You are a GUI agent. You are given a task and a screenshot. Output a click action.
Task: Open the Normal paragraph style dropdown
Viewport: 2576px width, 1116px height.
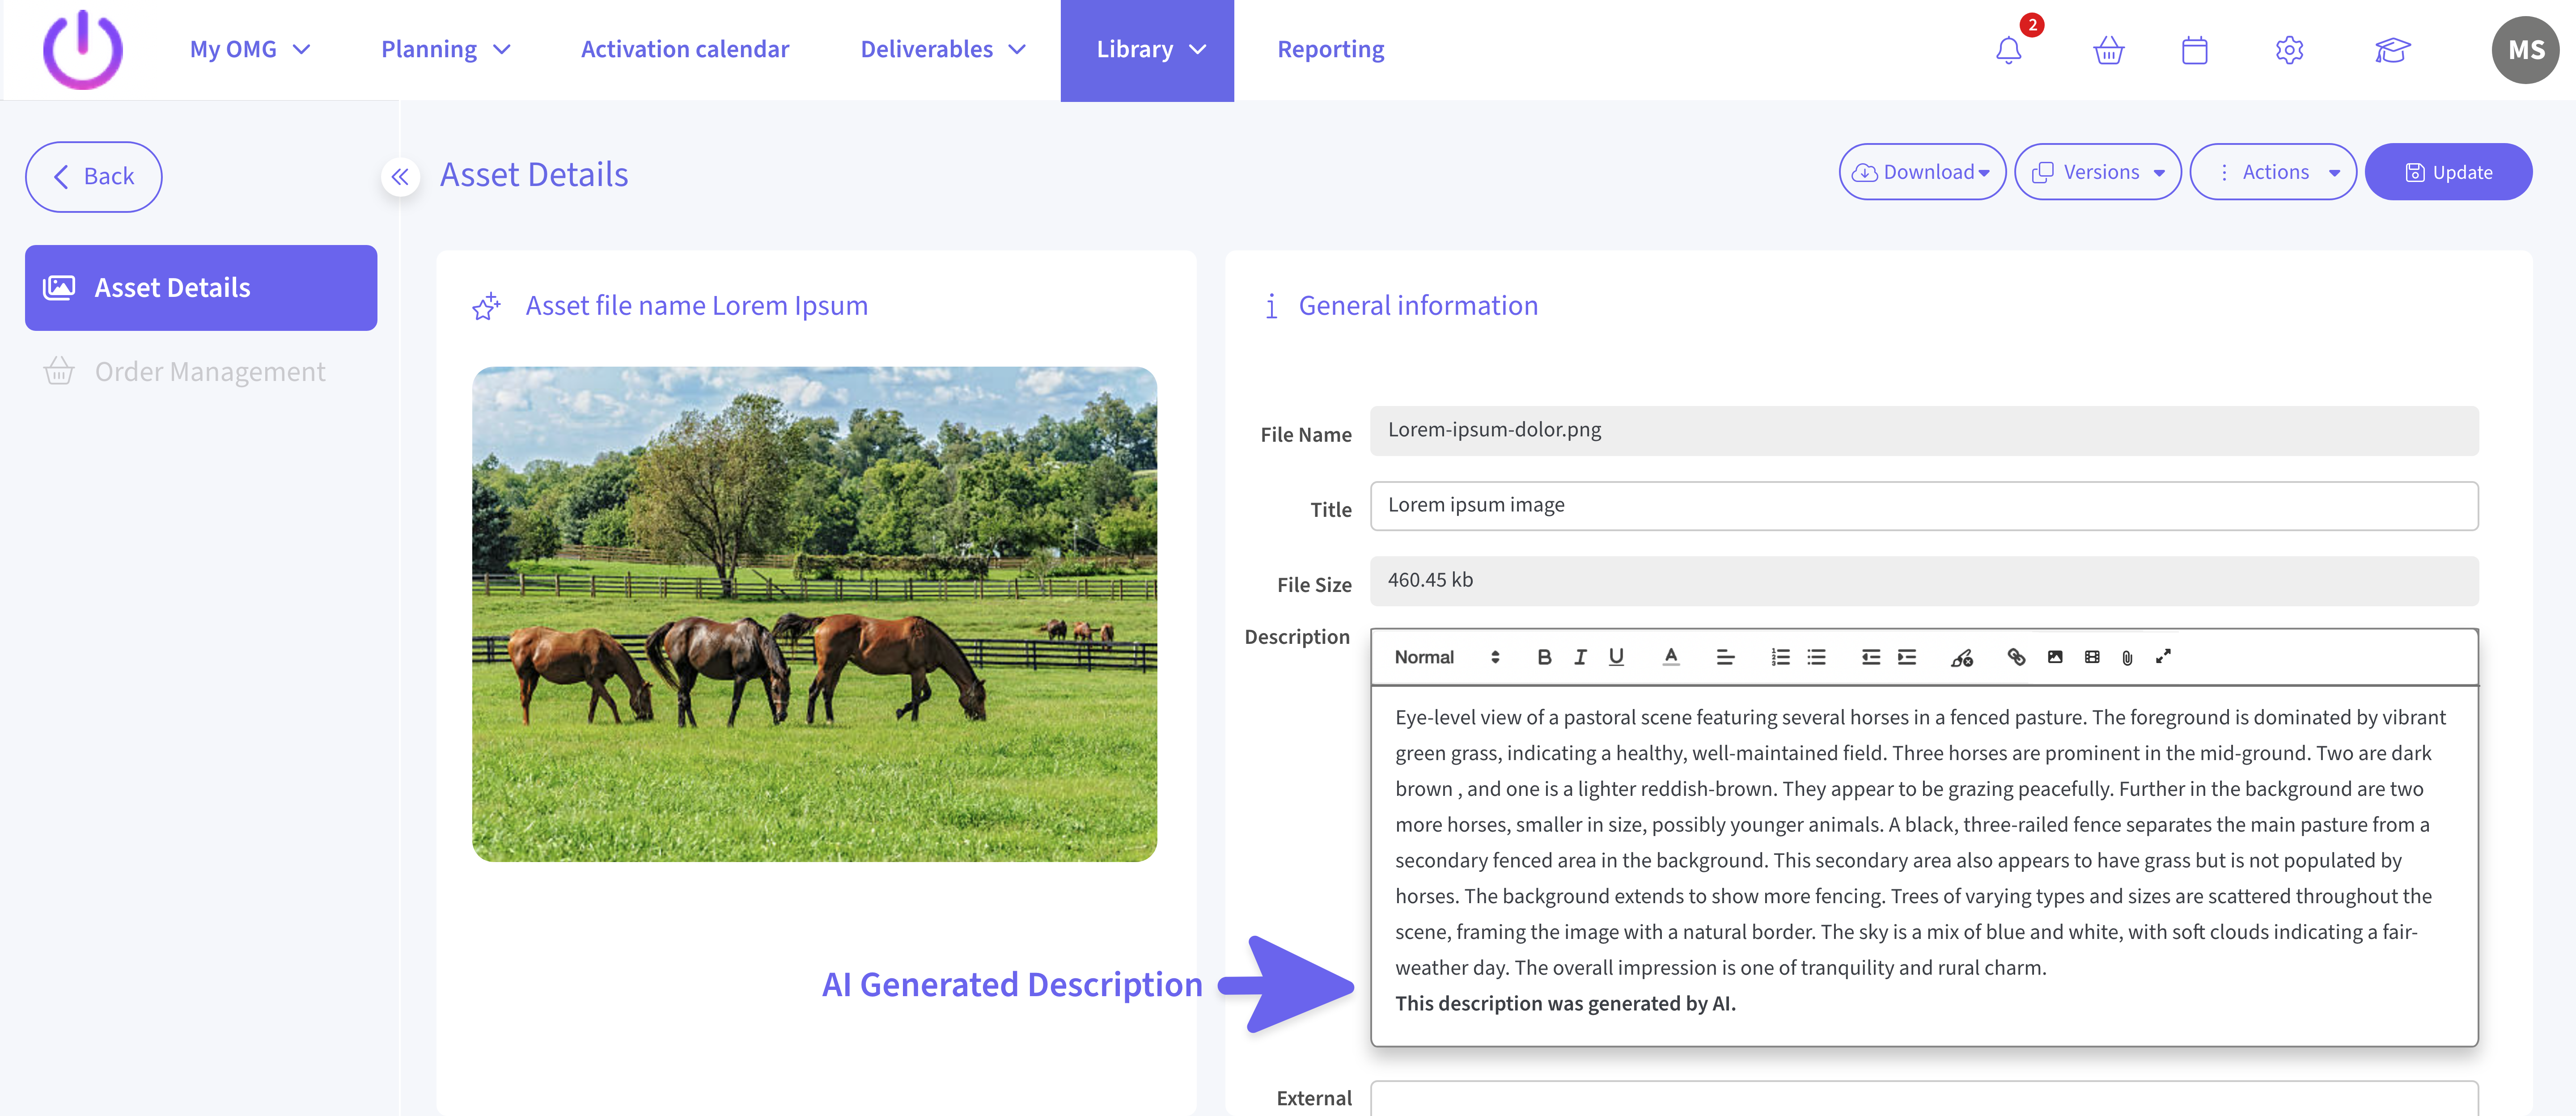pyautogui.click(x=1446, y=657)
